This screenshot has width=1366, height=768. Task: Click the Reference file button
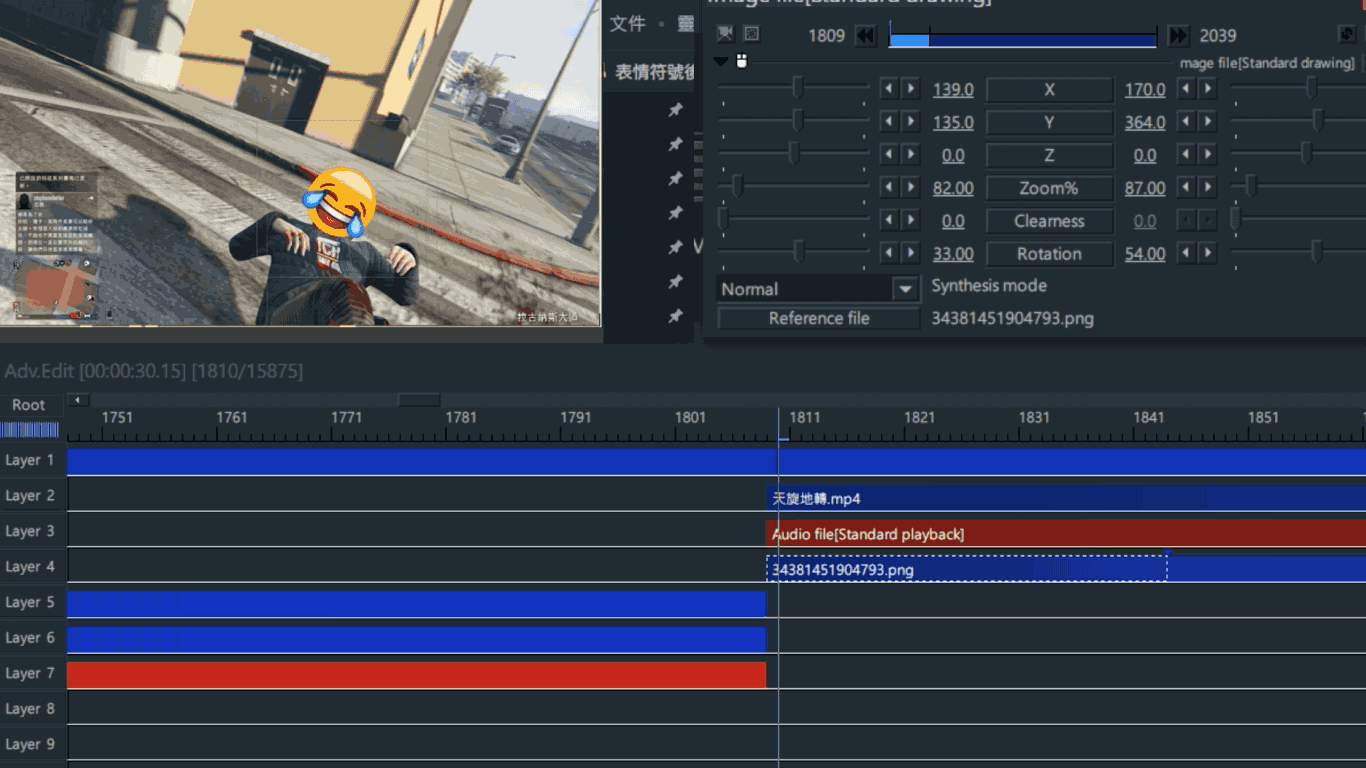click(x=819, y=318)
